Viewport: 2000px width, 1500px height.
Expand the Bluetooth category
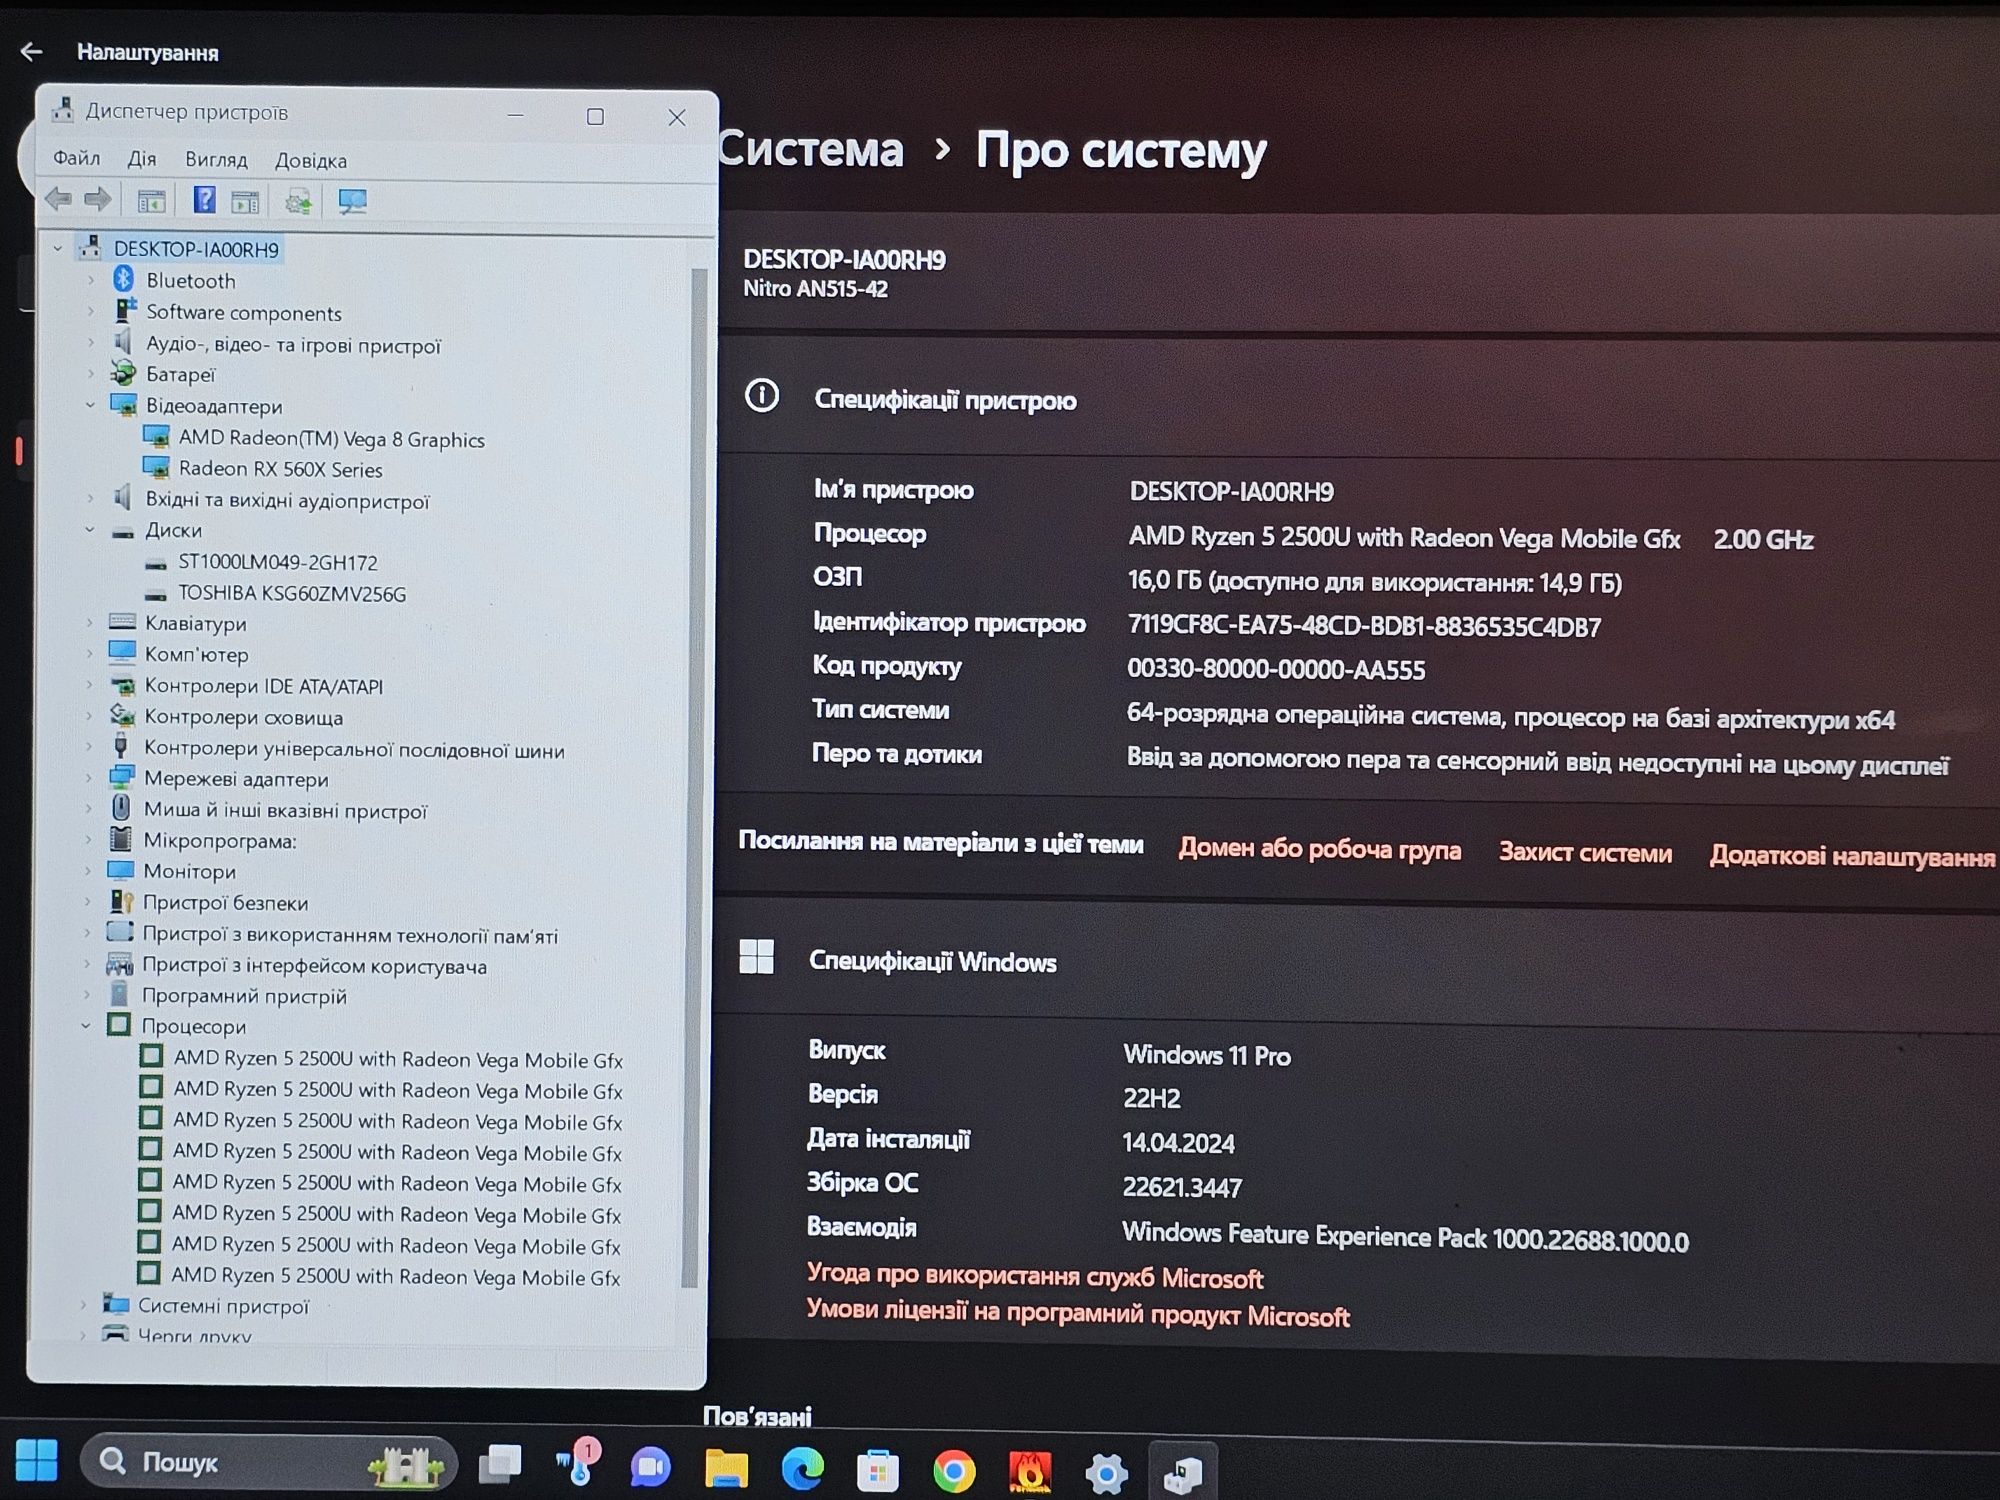(x=91, y=280)
